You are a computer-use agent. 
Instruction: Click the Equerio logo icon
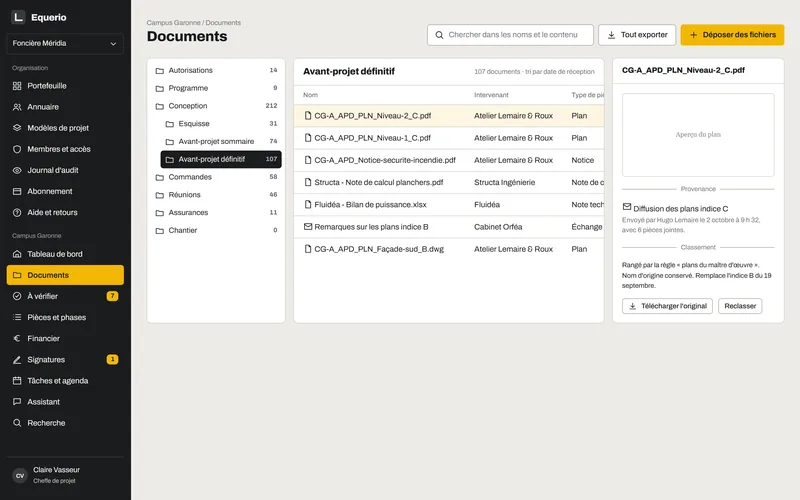pyautogui.click(x=18, y=17)
